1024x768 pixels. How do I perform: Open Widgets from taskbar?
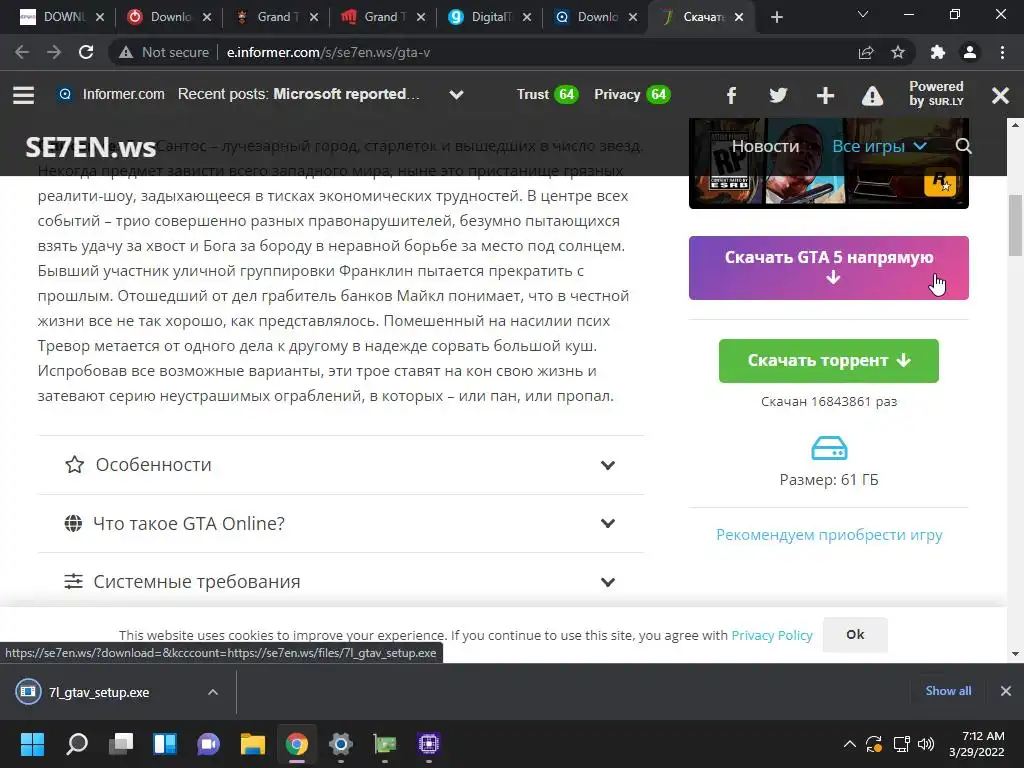coord(165,744)
